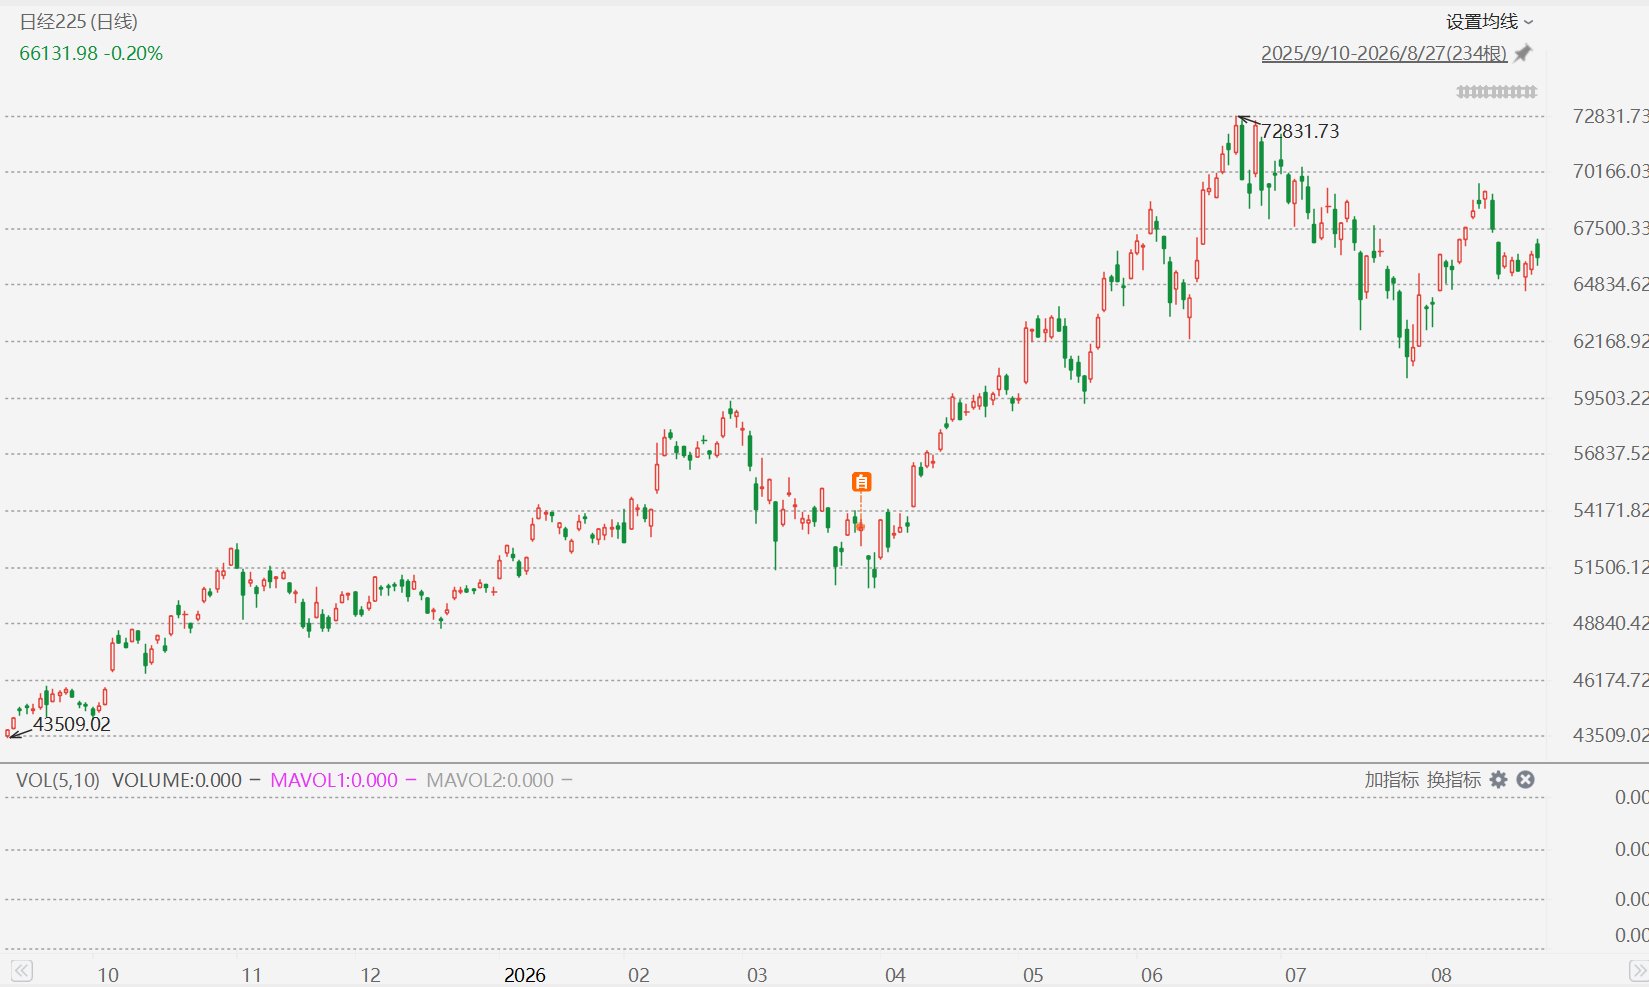
Task: Click the 72831.73 high-point label beside the peak candle
Action: click(1300, 131)
